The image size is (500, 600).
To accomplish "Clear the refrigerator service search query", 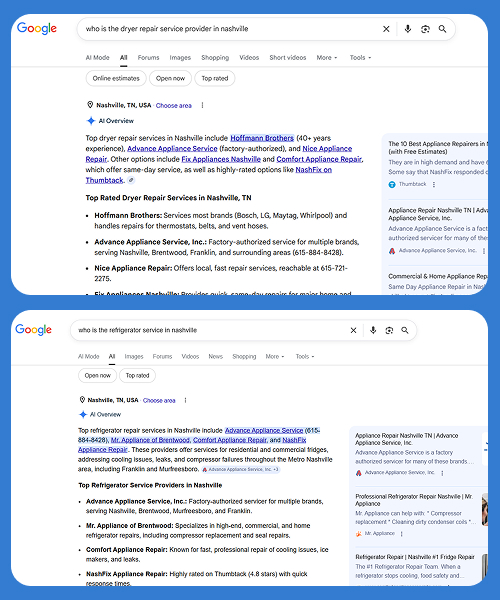I will pyautogui.click(x=353, y=330).
